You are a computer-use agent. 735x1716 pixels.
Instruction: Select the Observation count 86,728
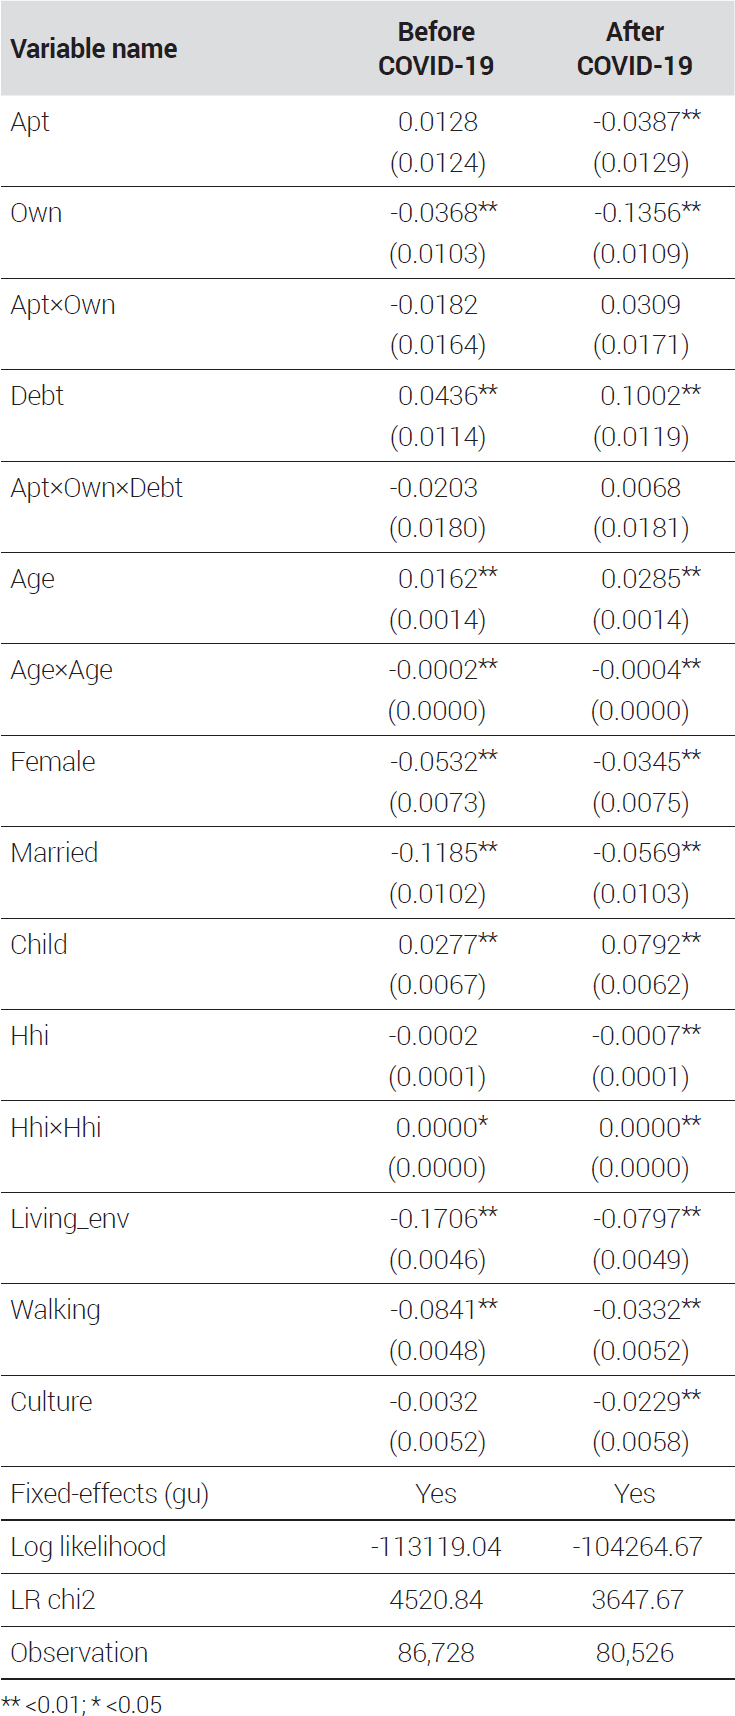click(x=436, y=1653)
